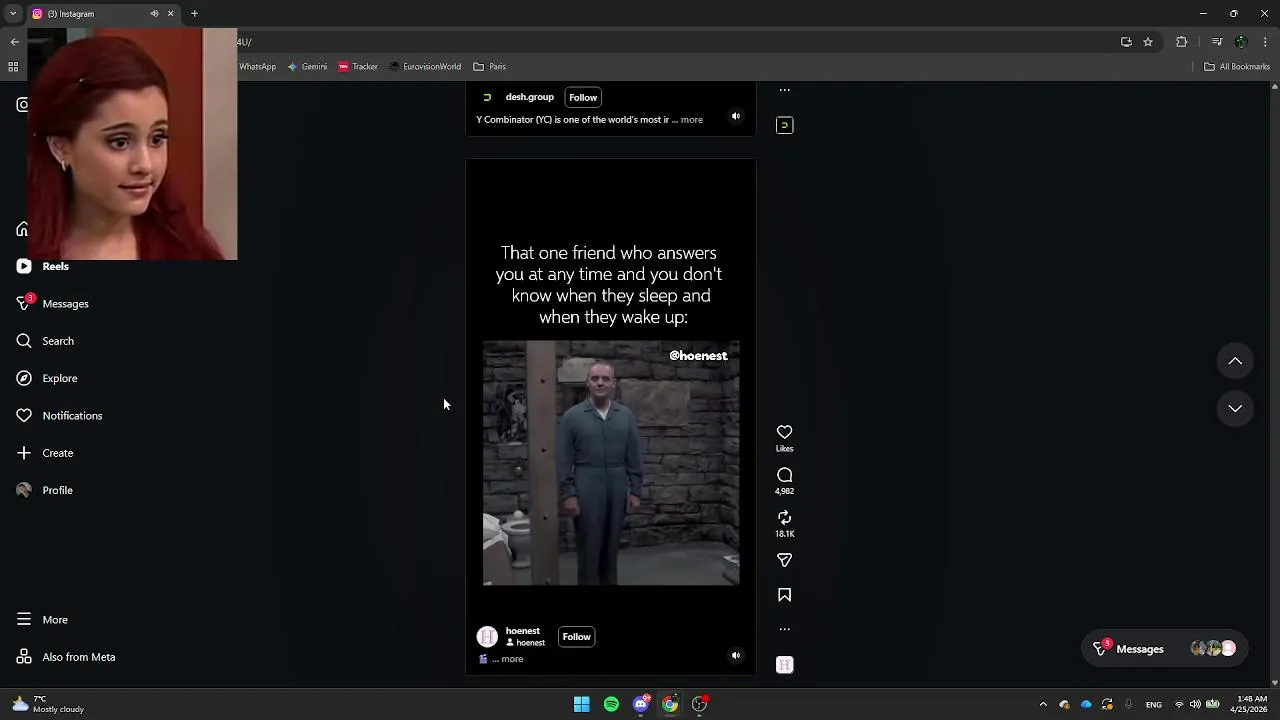
Task: Share the hoenest reel via send icon
Action: pos(784,560)
